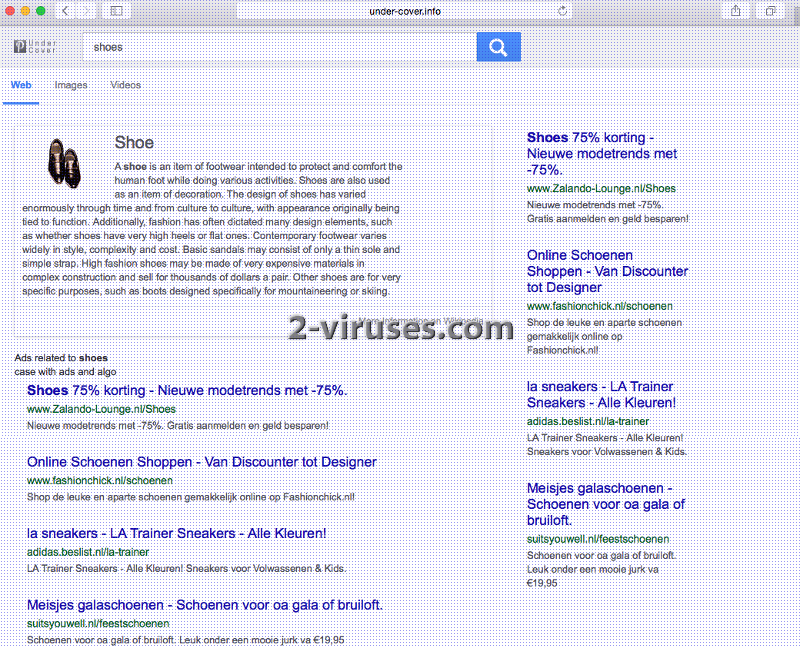The width and height of the screenshot is (800, 648).
Task: Open main-column 'Online Schoenen Shoppen' link
Action: click(x=202, y=462)
